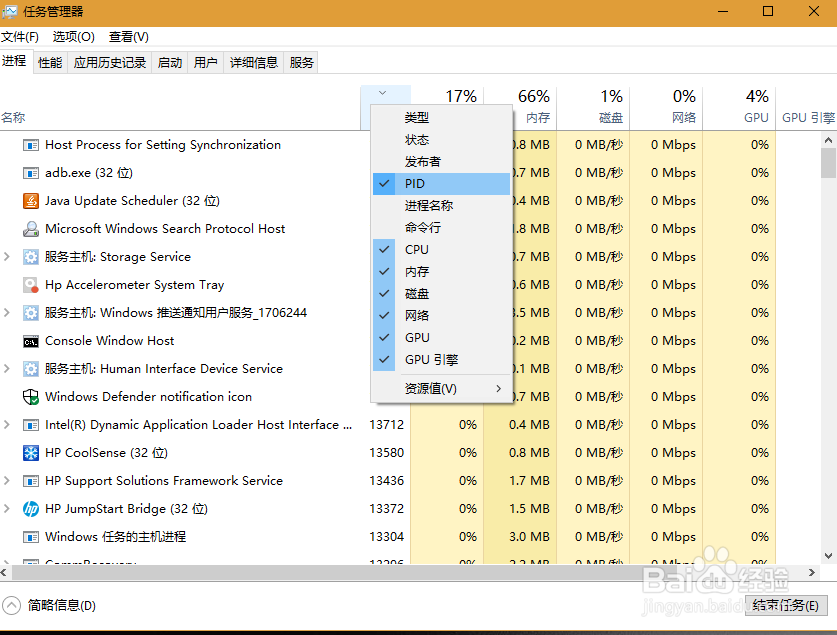Enable the 命令行 column
The height and width of the screenshot is (635, 837).
click(441, 228)
